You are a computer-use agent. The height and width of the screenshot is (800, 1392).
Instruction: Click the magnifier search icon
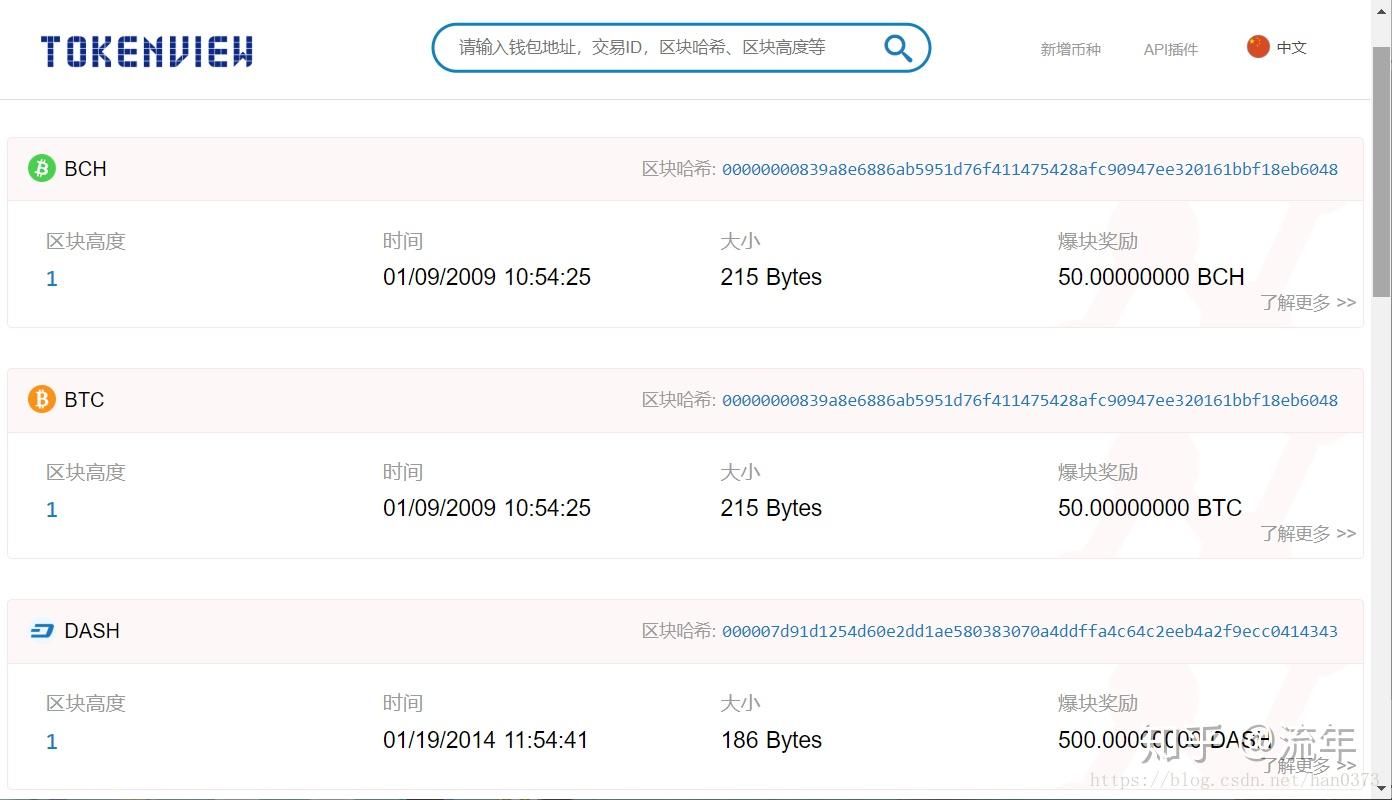tap(898, 48)
